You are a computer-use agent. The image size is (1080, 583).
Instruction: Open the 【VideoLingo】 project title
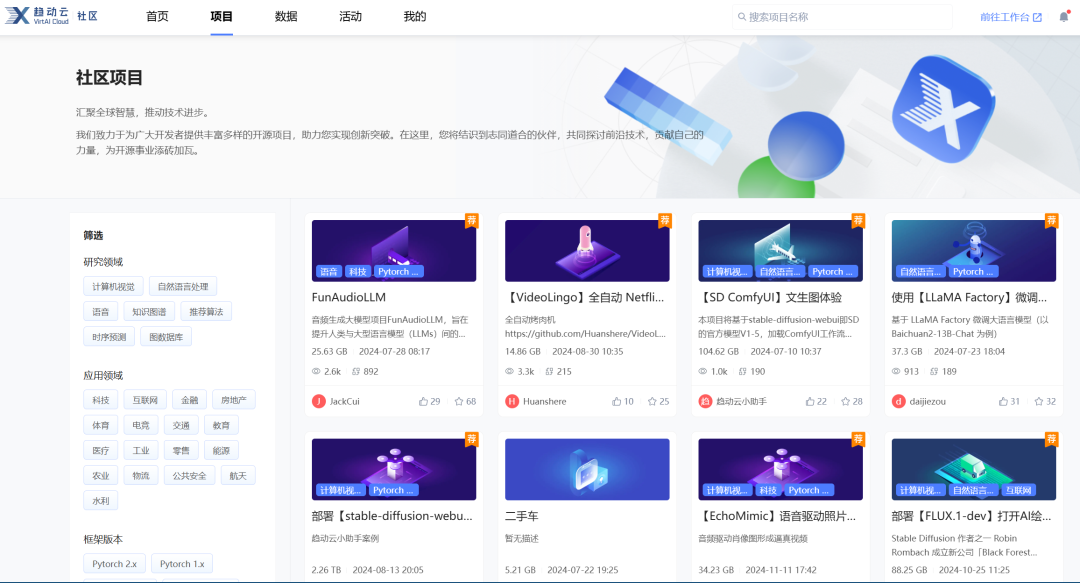coord(584,297)
